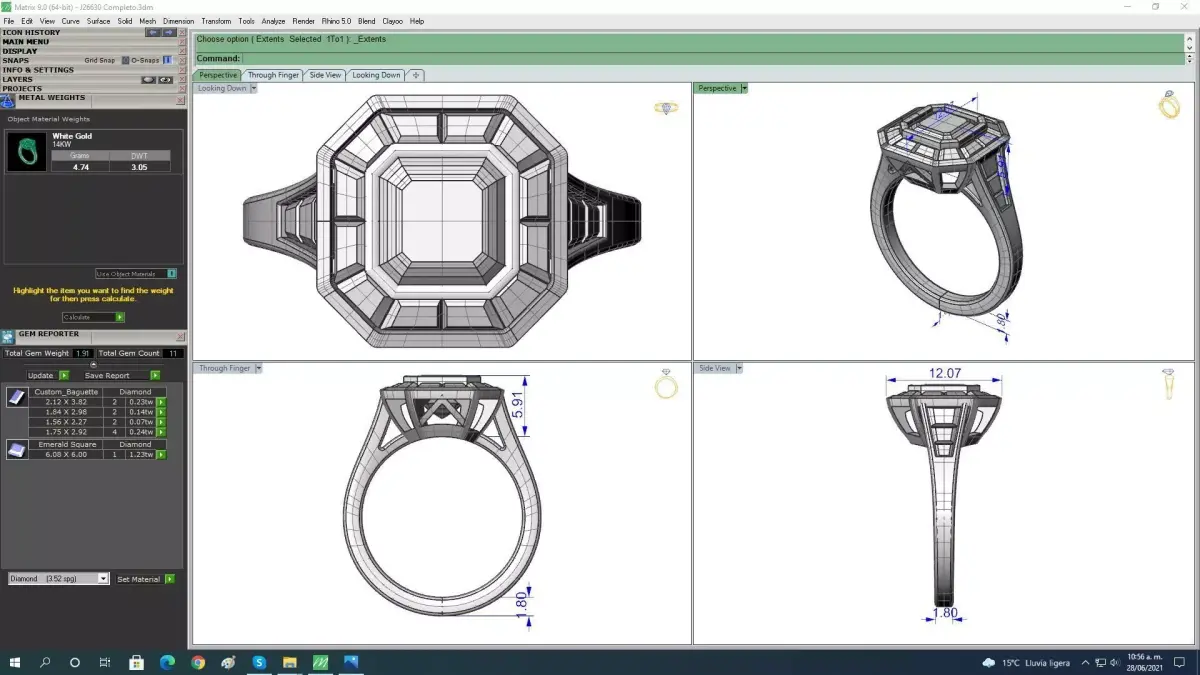Open the Clayoo menu

coord(393,21)
